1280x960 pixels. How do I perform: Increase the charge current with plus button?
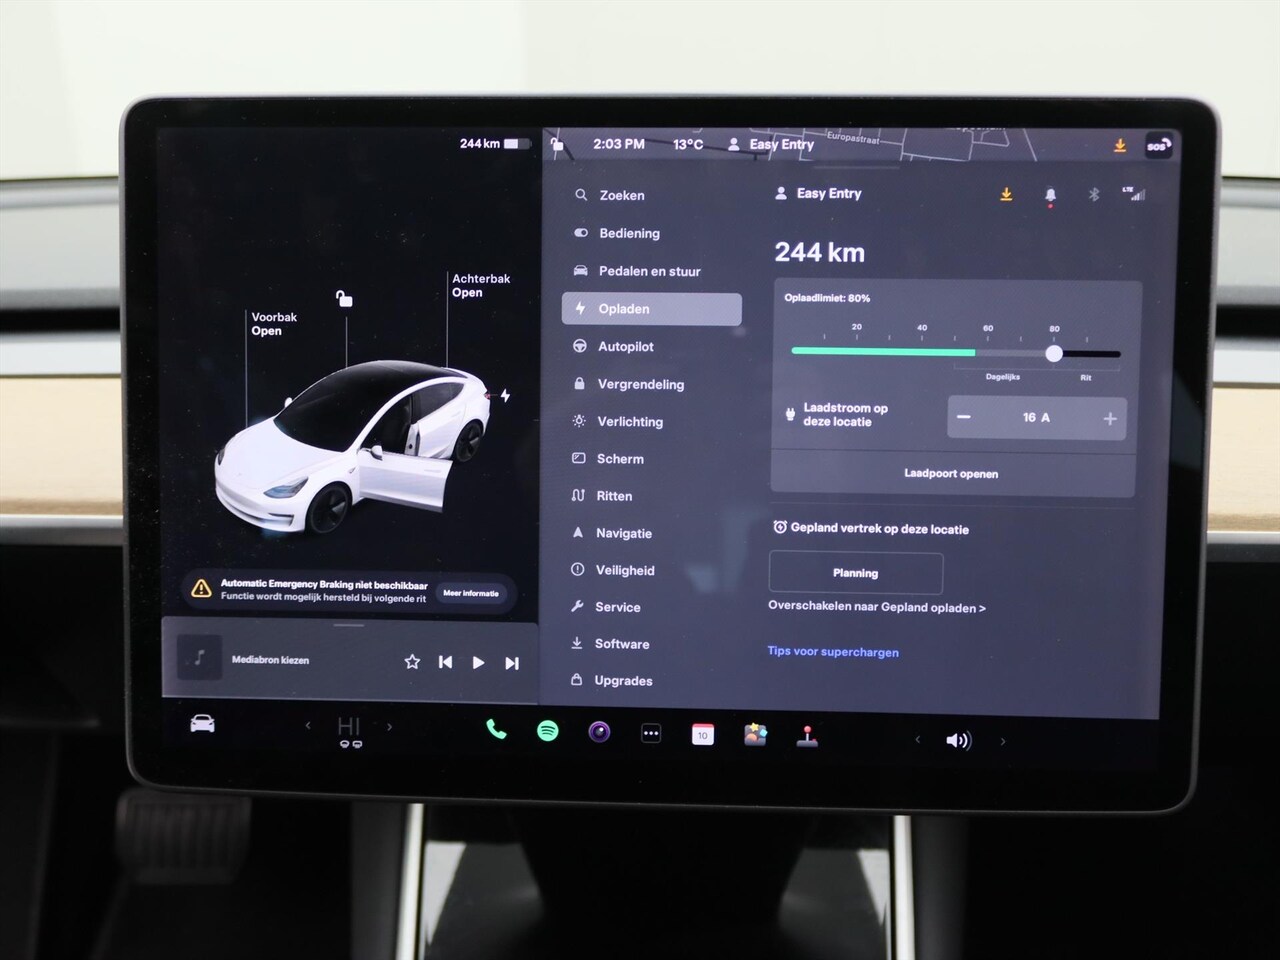pos(1109,419)
